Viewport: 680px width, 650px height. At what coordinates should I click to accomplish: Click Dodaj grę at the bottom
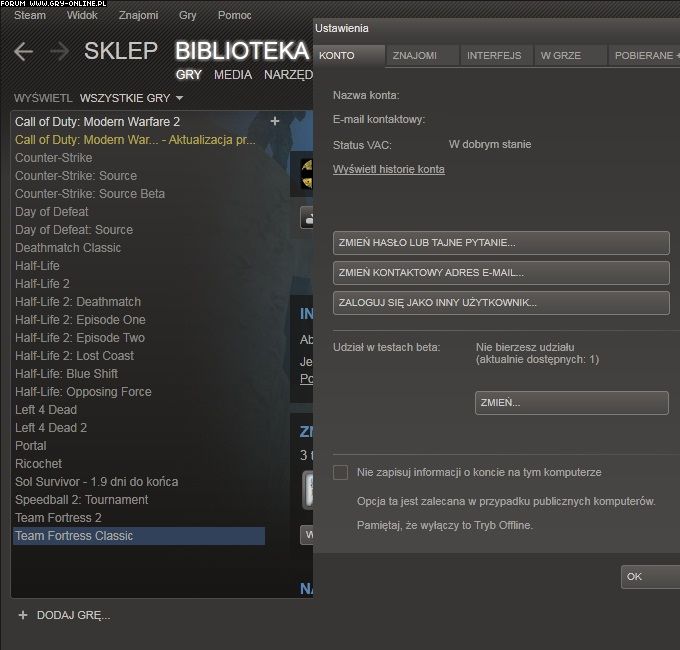pos(73,615)
